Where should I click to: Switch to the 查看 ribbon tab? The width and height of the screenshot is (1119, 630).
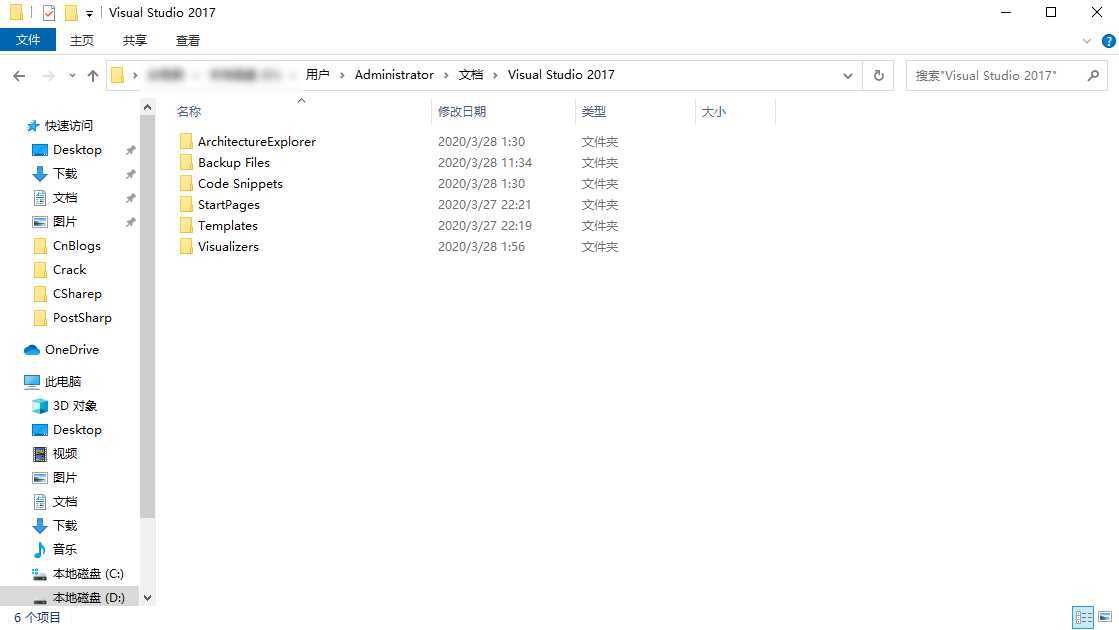pos(188,41)
